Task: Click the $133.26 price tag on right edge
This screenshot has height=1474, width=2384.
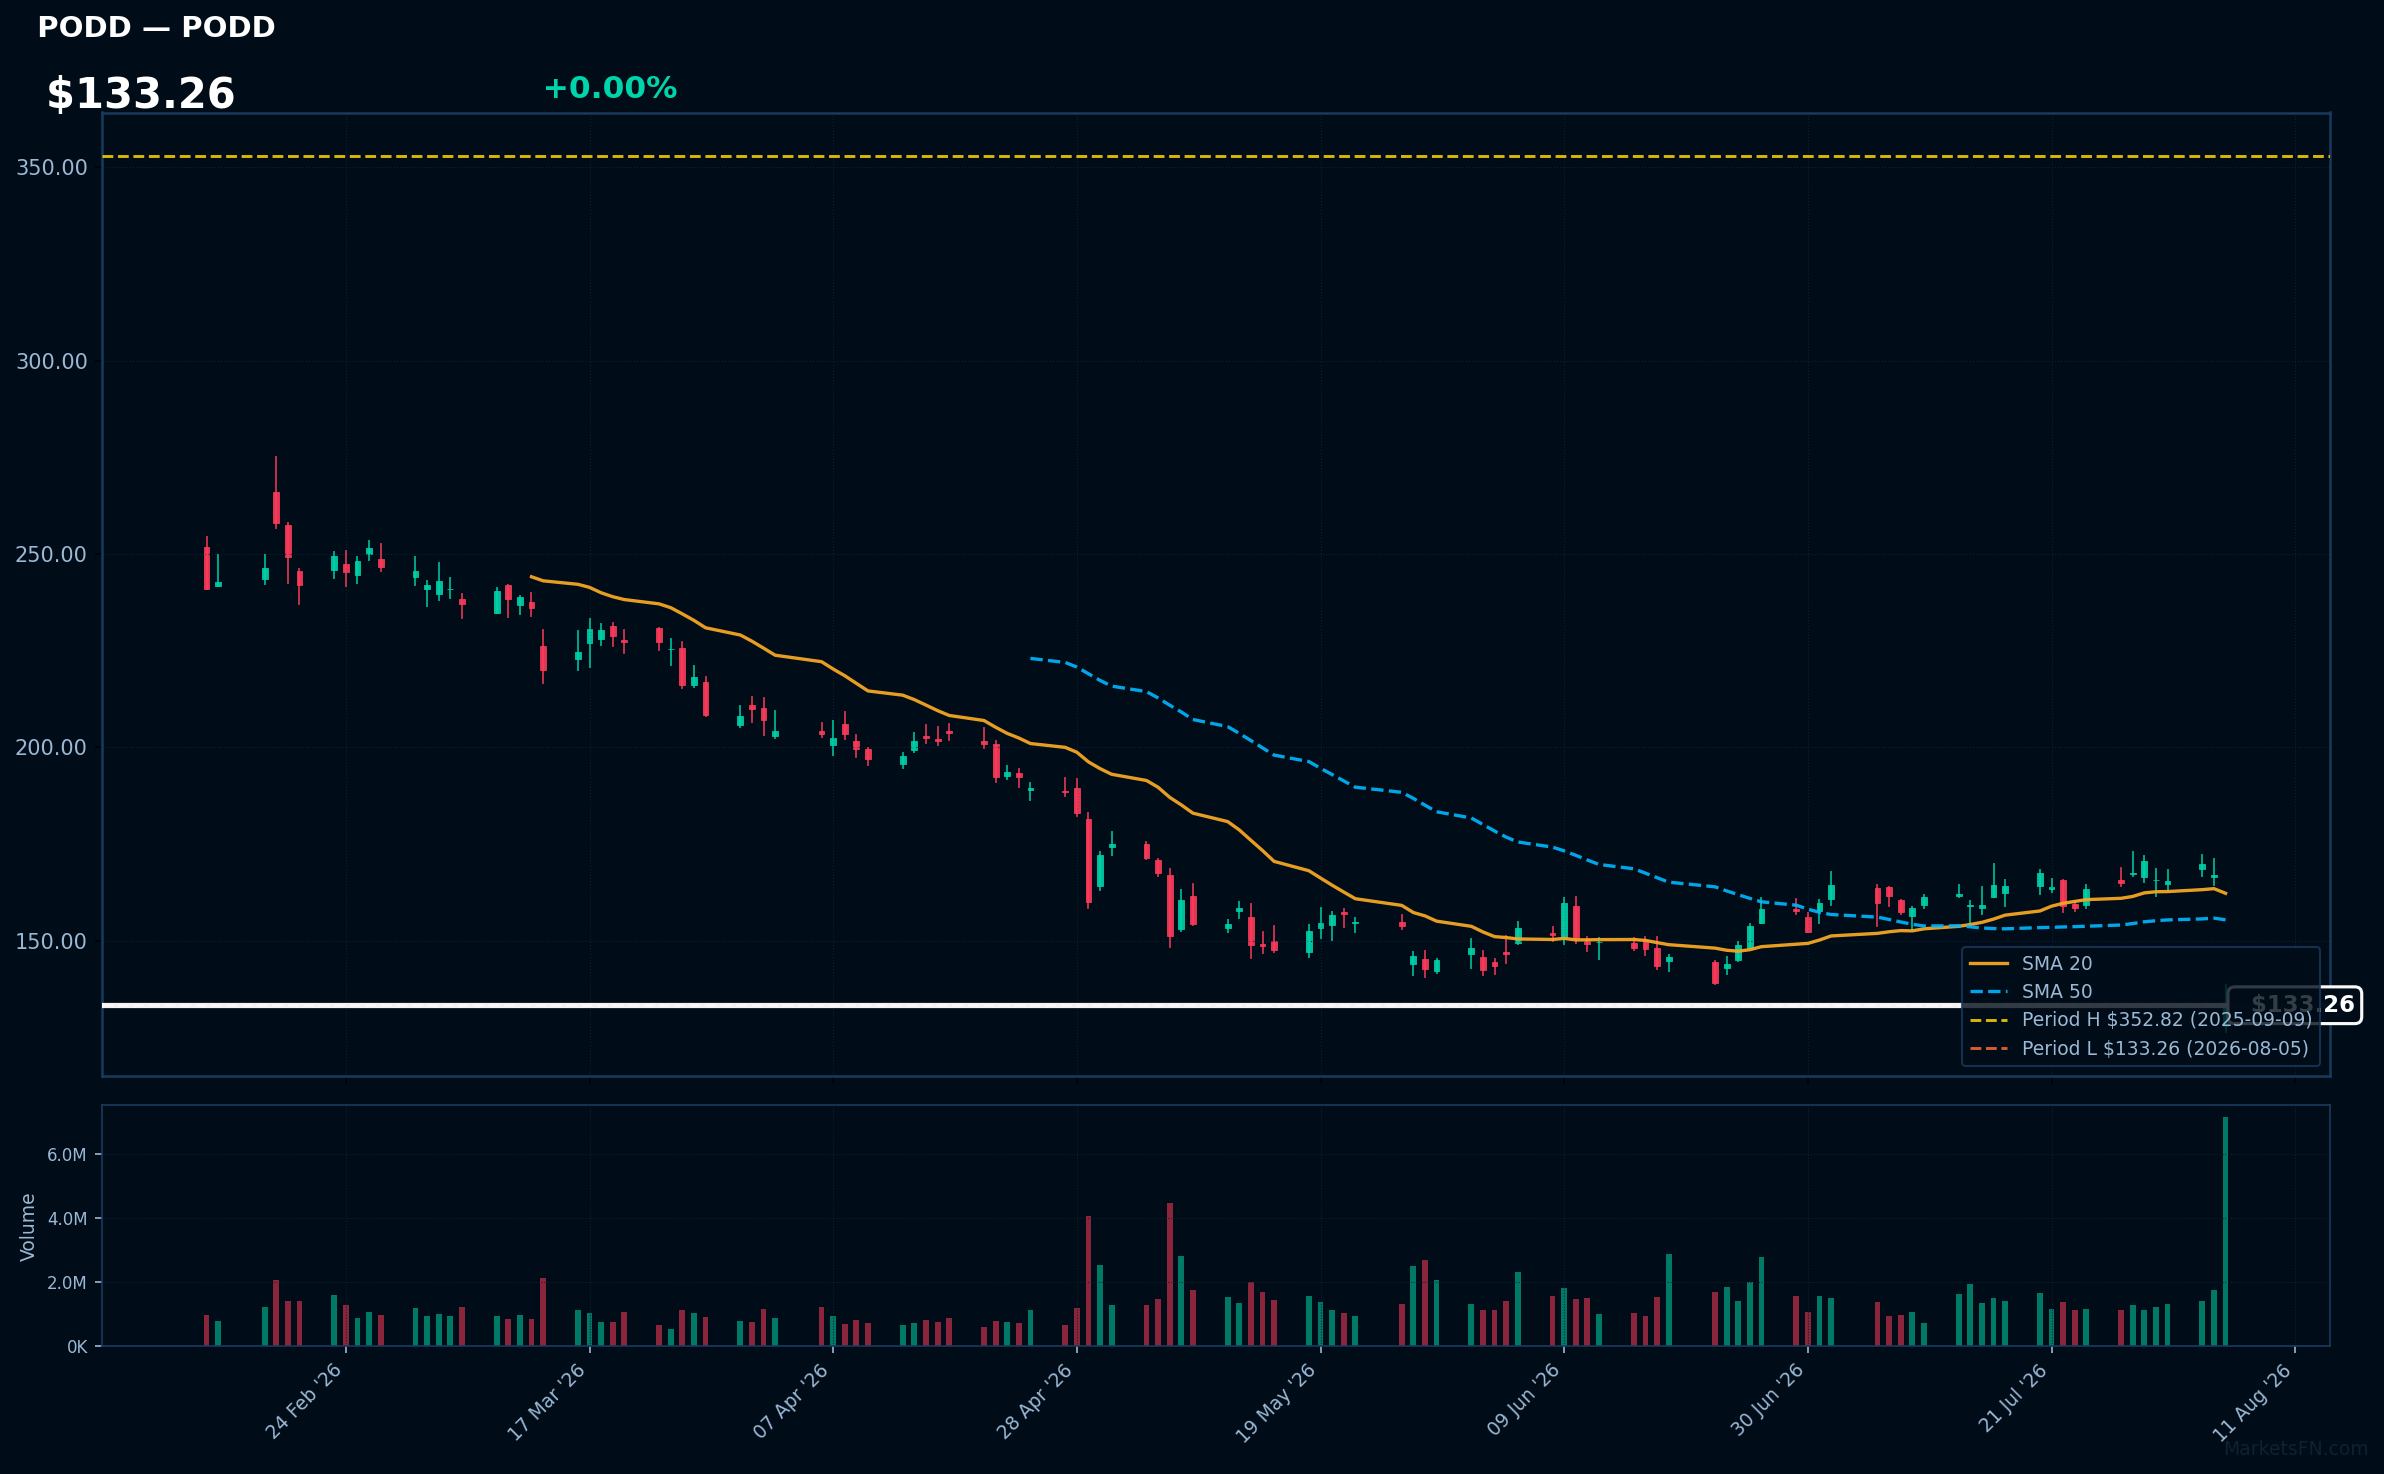Action: point(2295,1005)
